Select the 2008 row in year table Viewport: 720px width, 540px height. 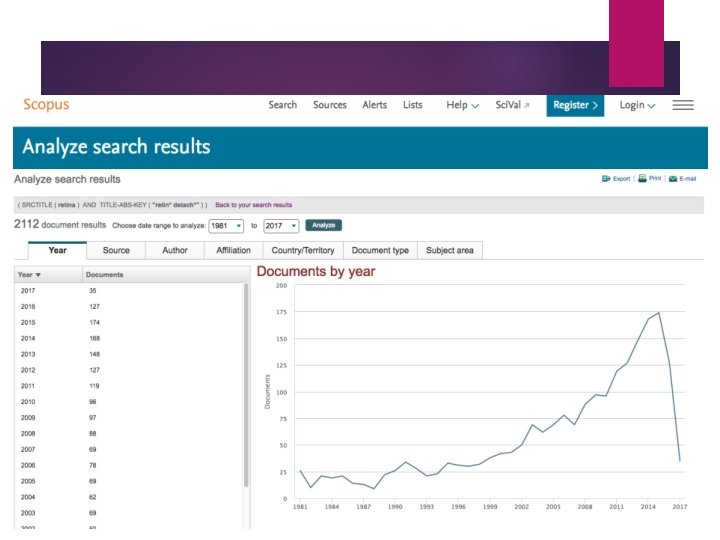click(129, 433)
